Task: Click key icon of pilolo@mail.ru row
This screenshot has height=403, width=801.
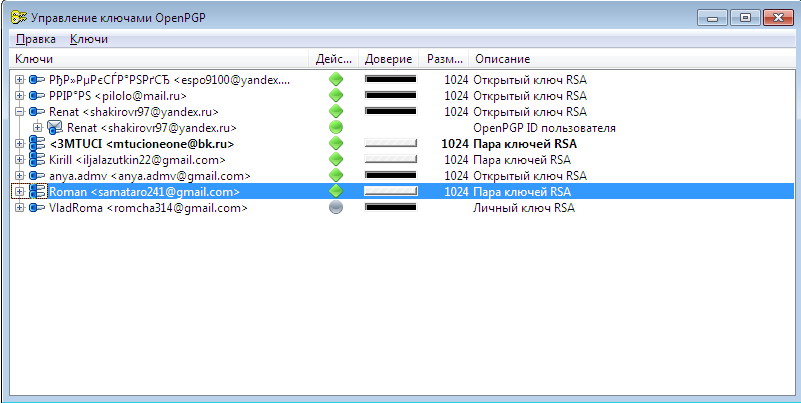Action: [x=37, y=96]
